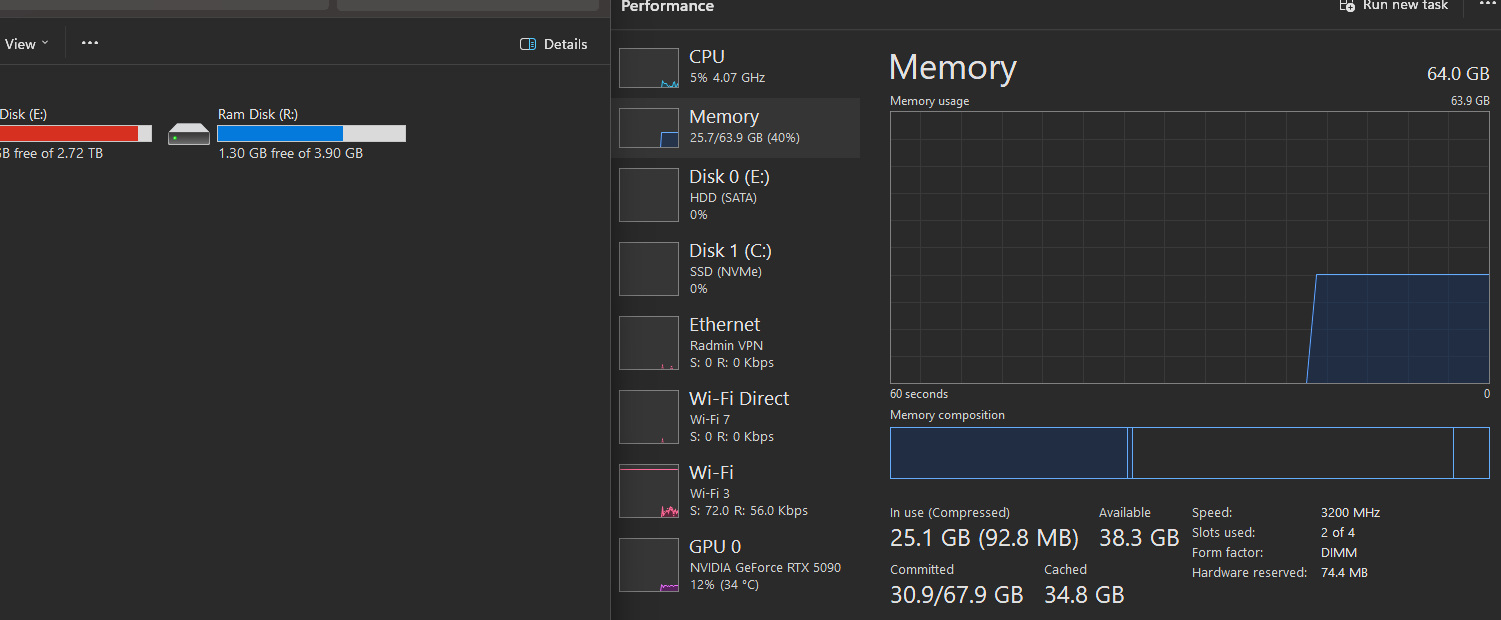Click 1.30 GB free of 3.90 GB text
This screenshot has height=620, width=1501.
290,154
